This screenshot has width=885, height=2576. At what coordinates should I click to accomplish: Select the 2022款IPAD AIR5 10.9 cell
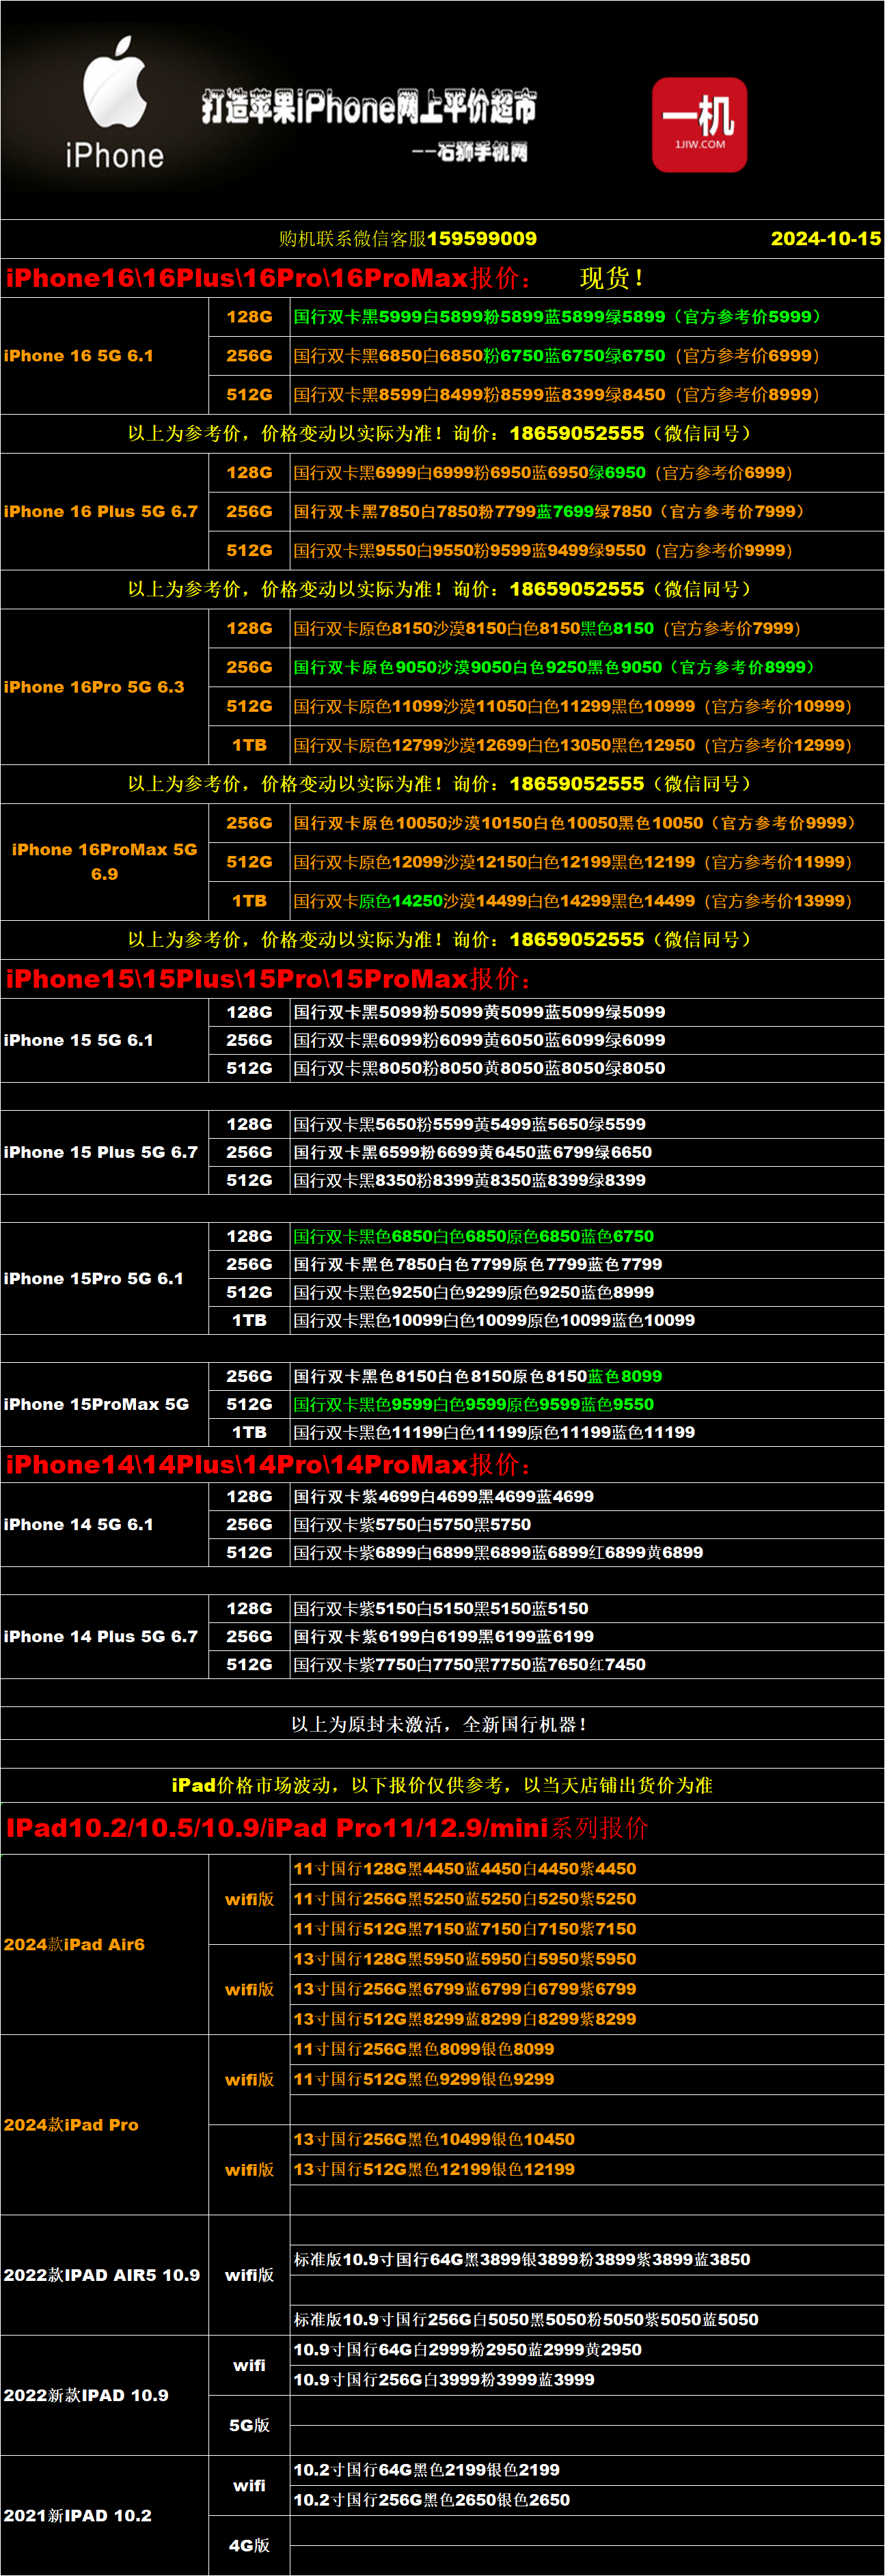pyautogui.click(x=105, y=2275)
